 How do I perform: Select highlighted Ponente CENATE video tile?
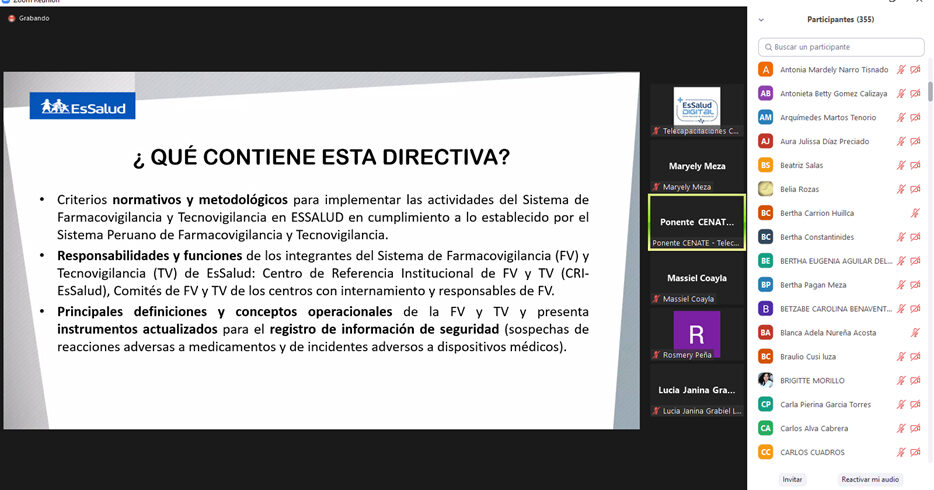(x=697, y=222)
